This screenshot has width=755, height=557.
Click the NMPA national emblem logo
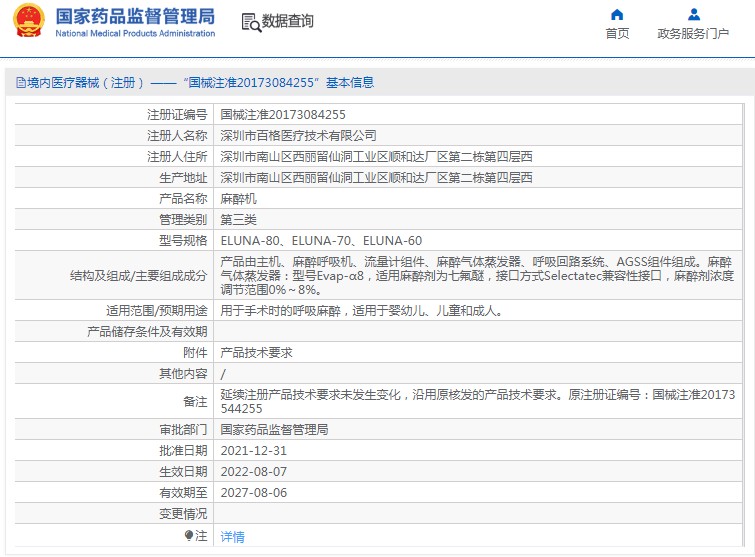[28, 21]
